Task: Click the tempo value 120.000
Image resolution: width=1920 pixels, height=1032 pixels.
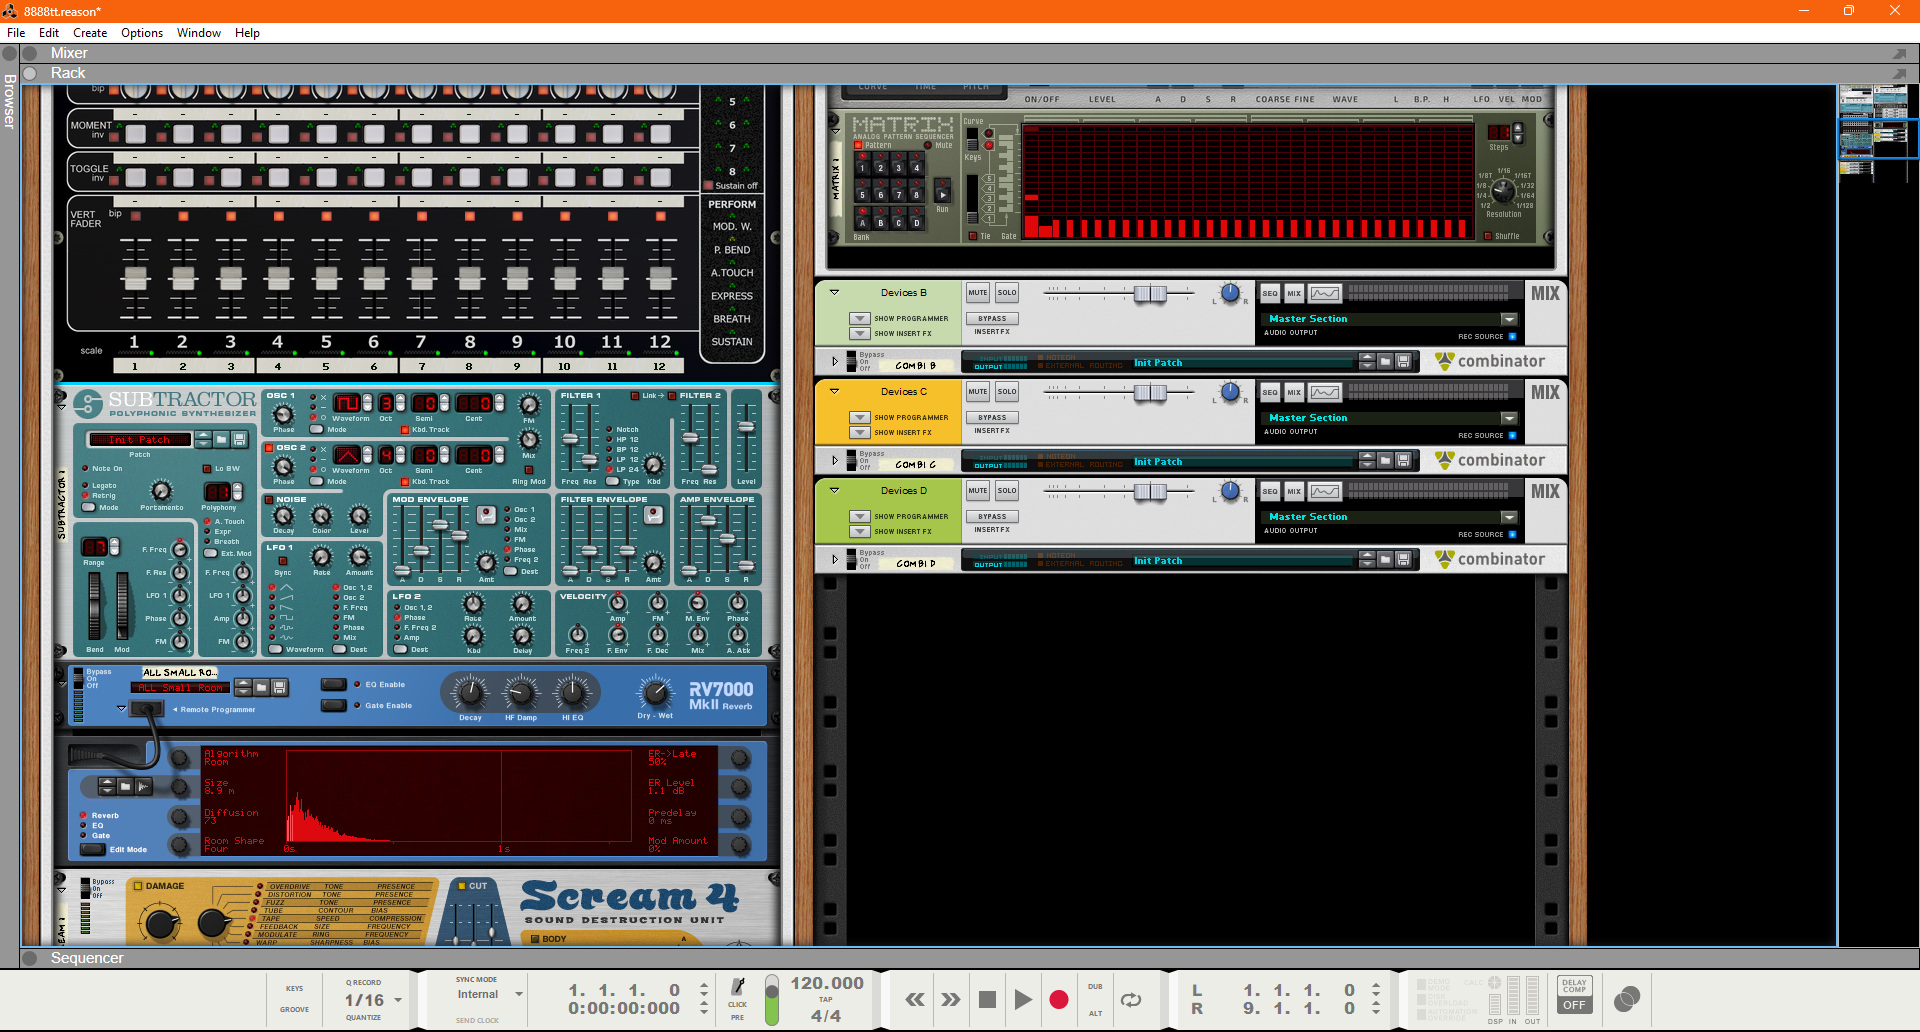Action: coord(827,983)
